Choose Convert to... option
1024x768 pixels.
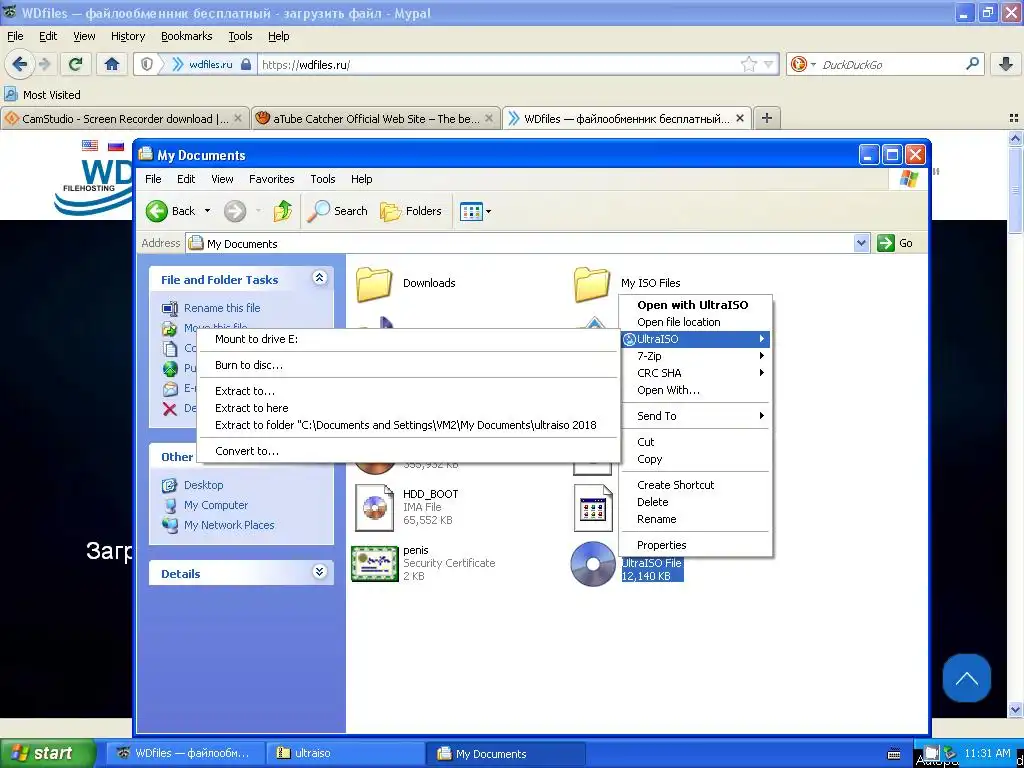pyautogui.click(x=408, y=451)
